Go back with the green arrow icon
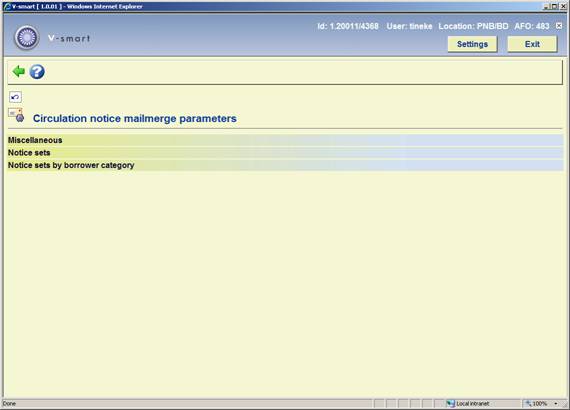The height and width of the screenshot is (410, 570). [x=18, y=71]
